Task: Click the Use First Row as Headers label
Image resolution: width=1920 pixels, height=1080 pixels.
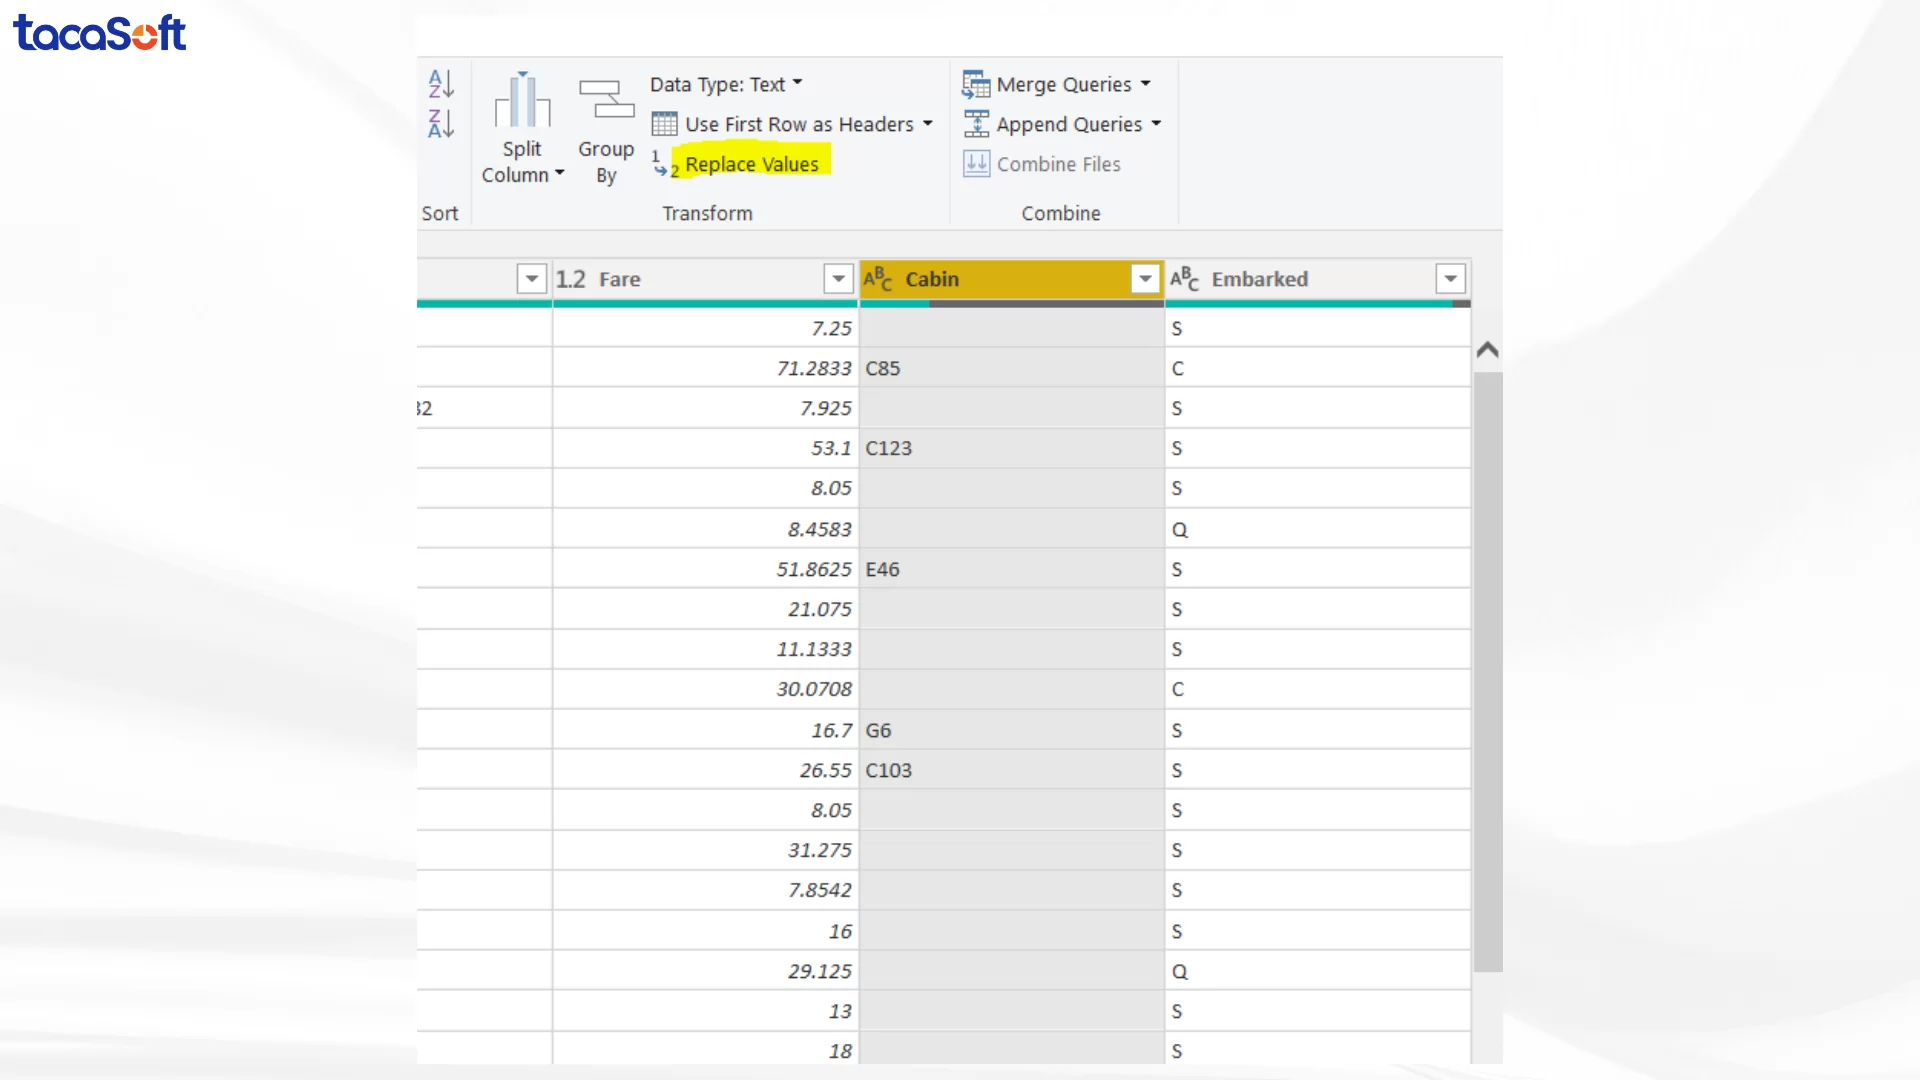Action: [799, 124]
